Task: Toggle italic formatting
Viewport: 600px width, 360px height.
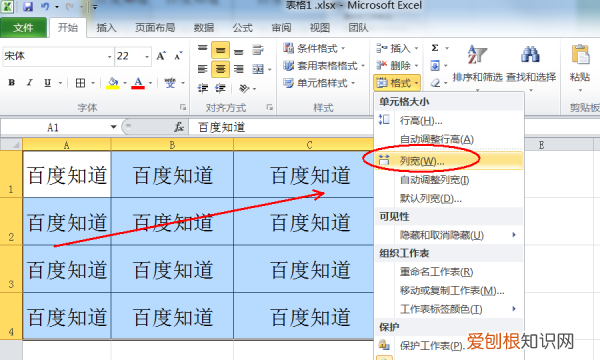Action: click(x=29, y=83)
